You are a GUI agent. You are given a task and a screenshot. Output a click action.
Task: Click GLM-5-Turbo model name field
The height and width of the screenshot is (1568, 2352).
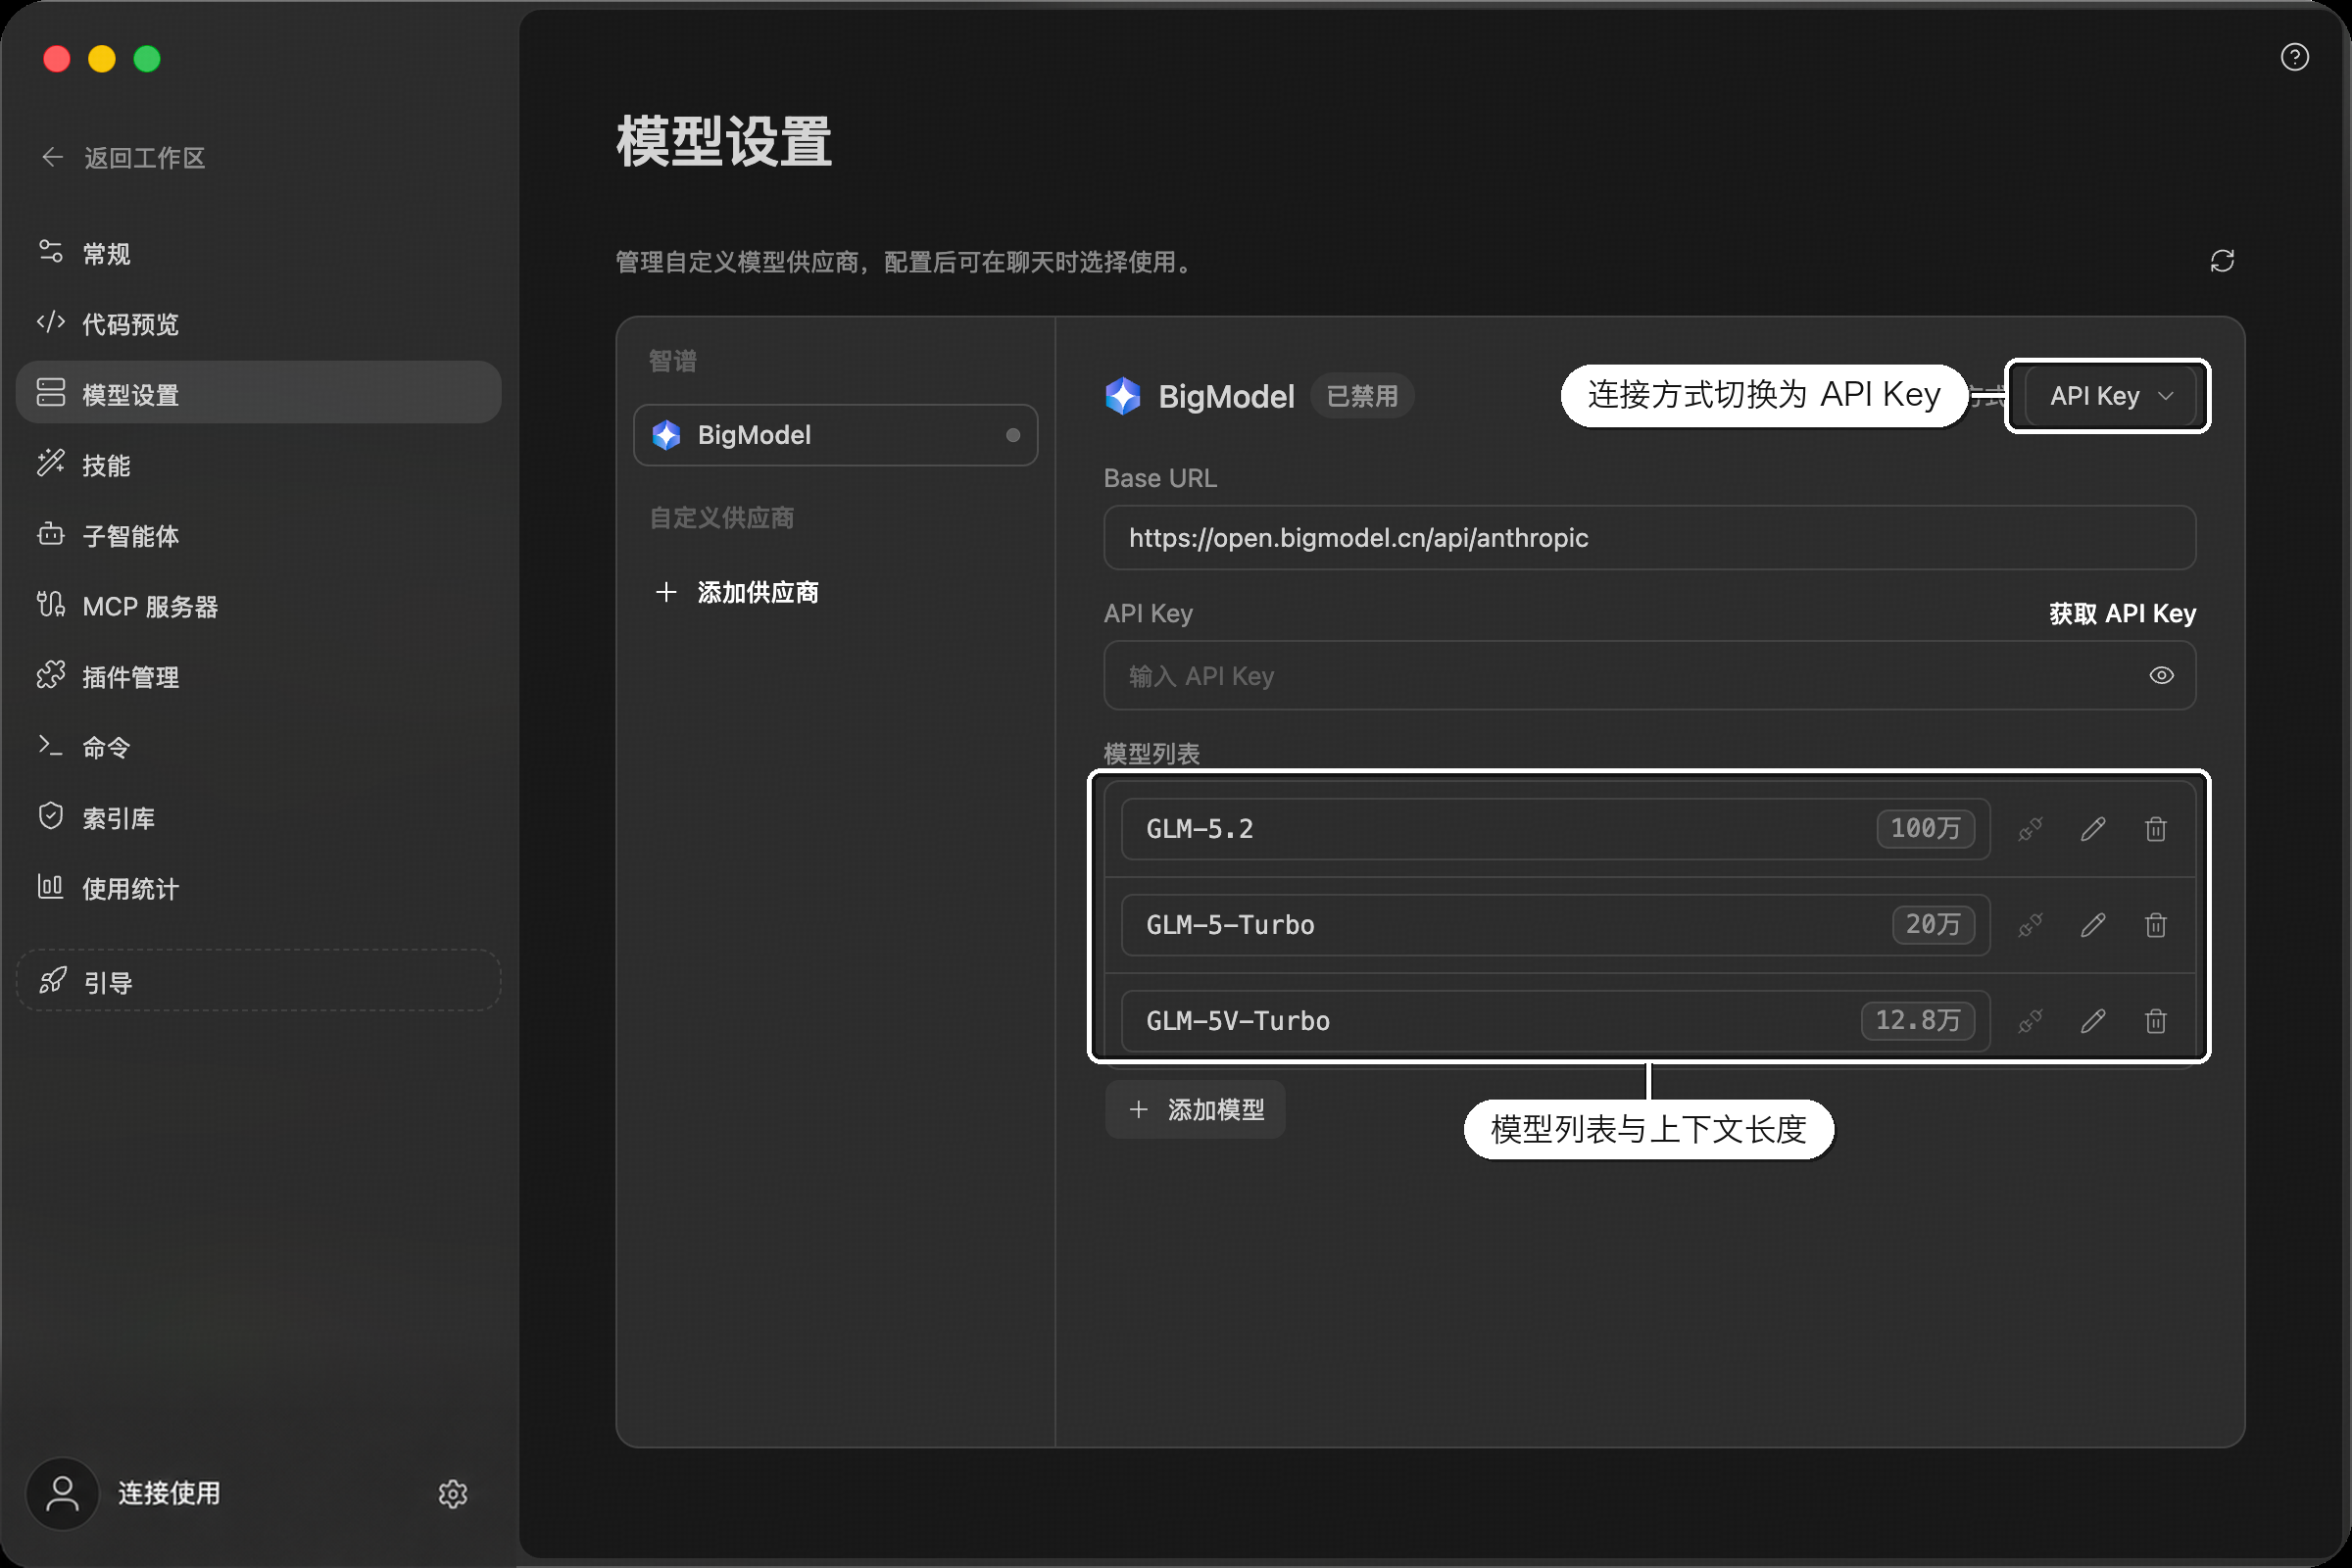(x=1555, y=925)
